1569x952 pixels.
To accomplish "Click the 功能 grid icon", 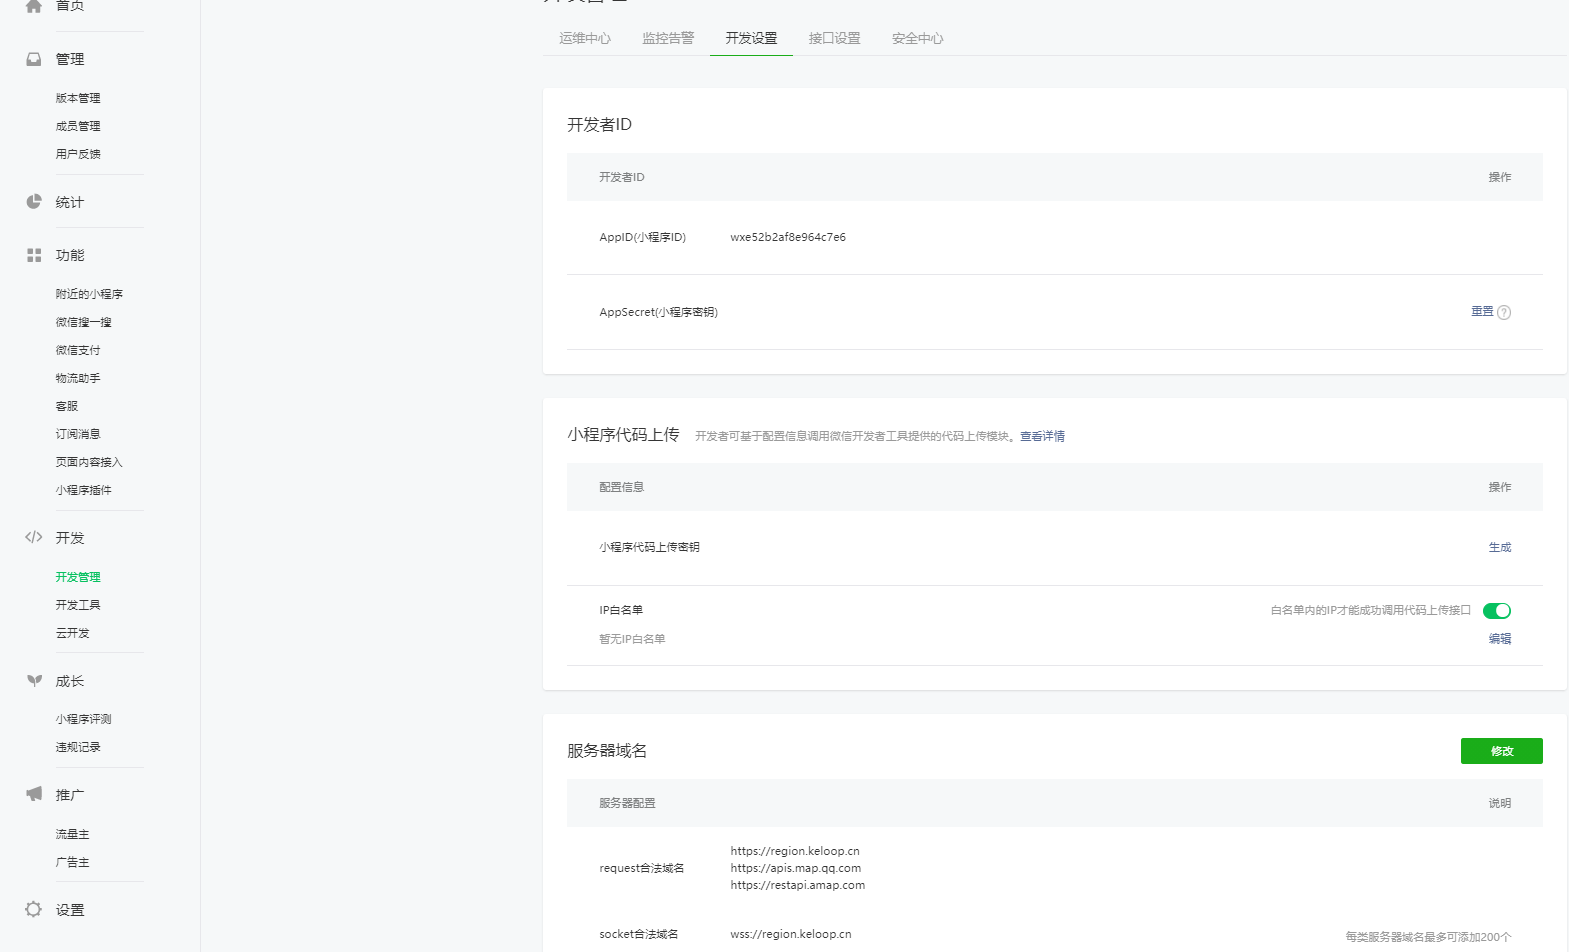I will coord(34,255).
